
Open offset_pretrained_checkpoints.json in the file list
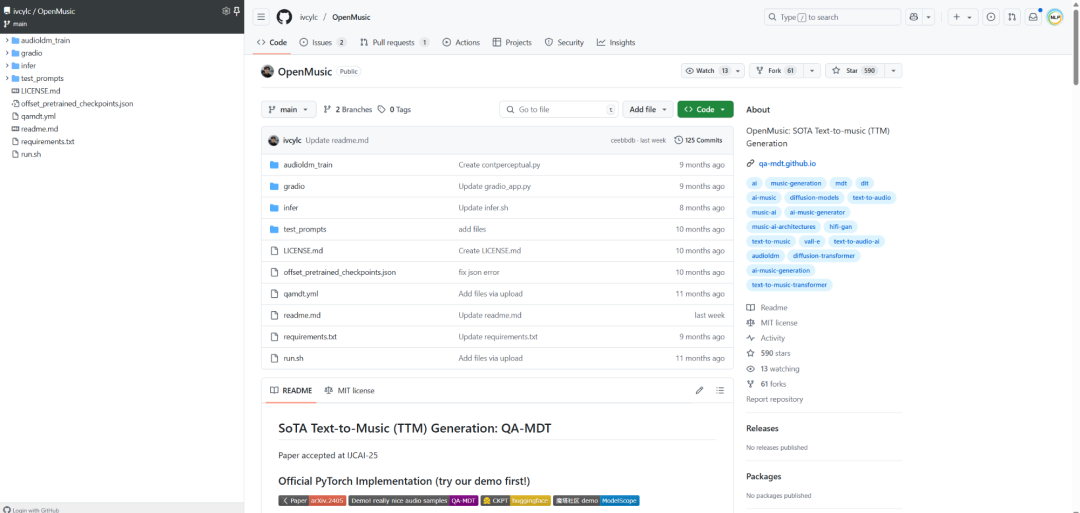tap(340, 272)
